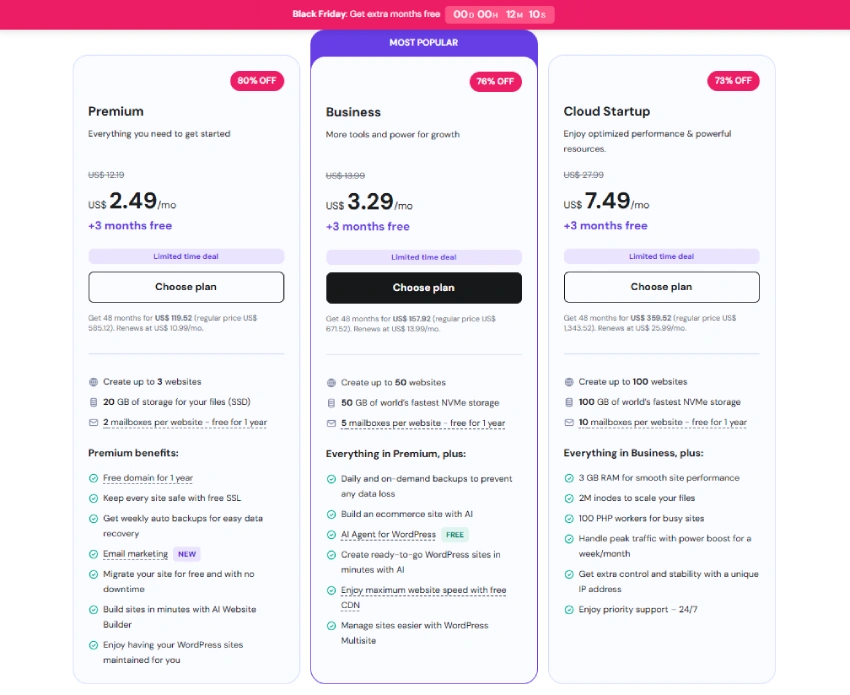Click the checkmark beside priority support feature
The image size is (850, 695).
click(x=571, y=608)
